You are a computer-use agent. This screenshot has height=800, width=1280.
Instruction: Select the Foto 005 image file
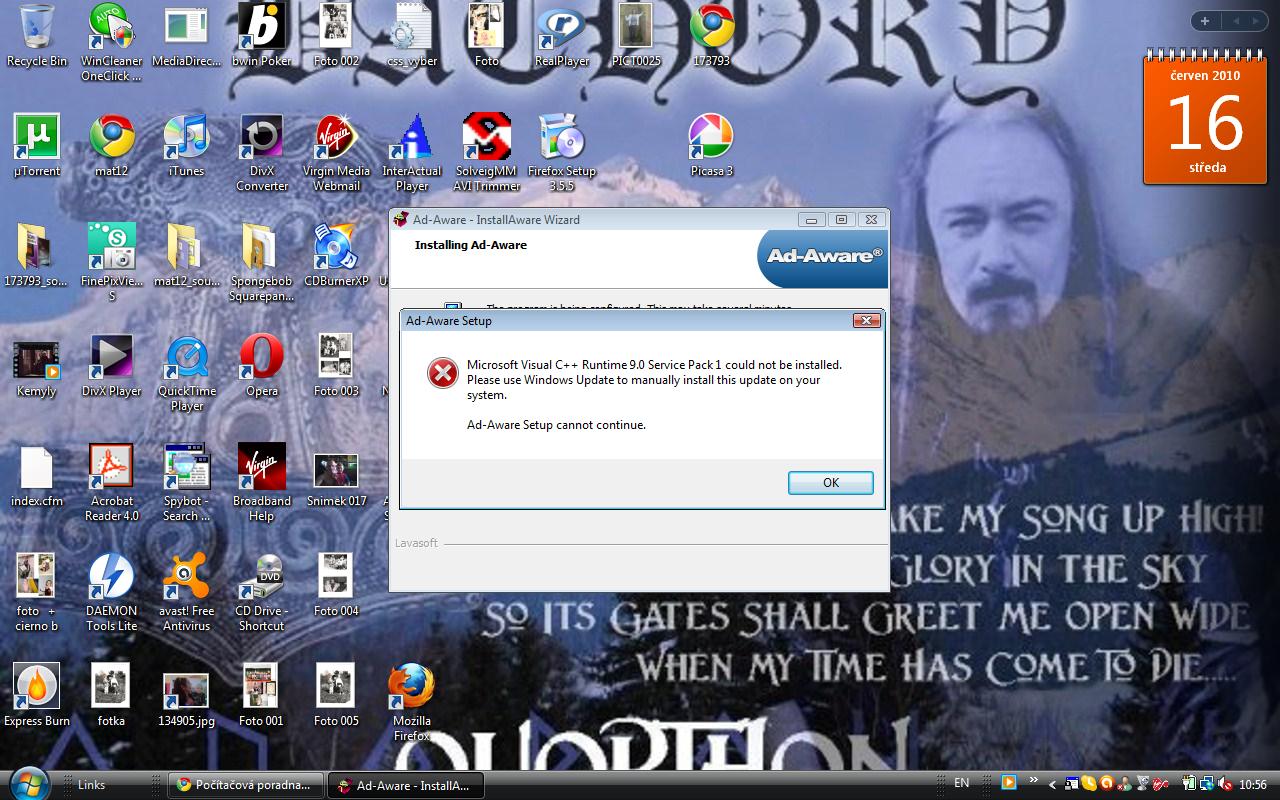pos(336,696)
